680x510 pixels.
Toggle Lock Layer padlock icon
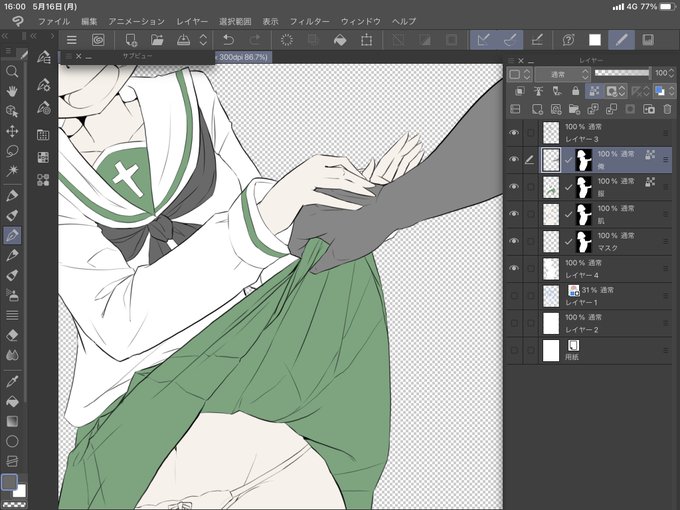coord(575,91)
